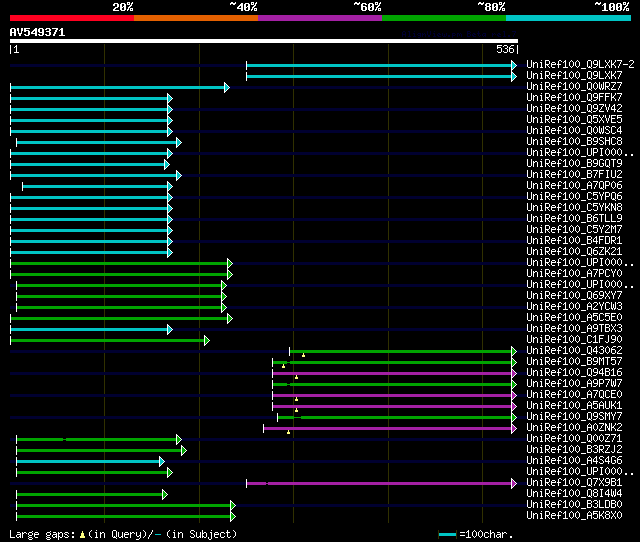The image size is (640, 542).
Task: Open hit UniRef100_B9GQT9
Action: point(574,164)
